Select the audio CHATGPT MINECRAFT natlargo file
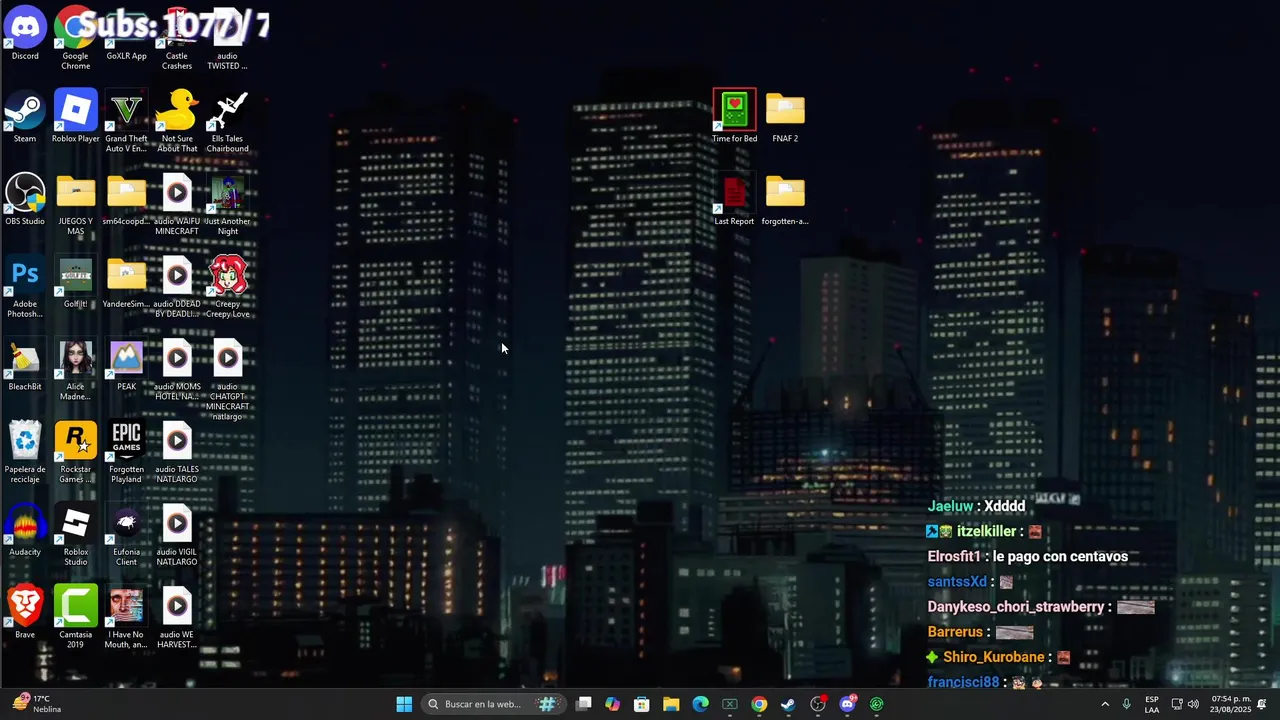The height and width of the screenshot is (720, 1280). [227, 379]
